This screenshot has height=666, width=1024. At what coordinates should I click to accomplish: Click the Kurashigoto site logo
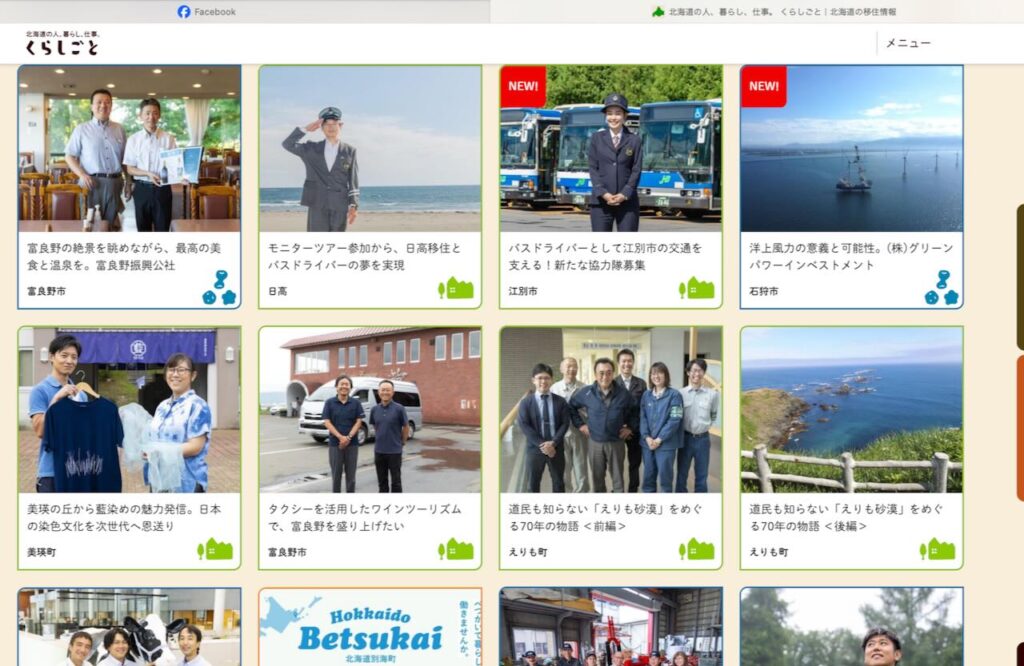click(62, 43)
